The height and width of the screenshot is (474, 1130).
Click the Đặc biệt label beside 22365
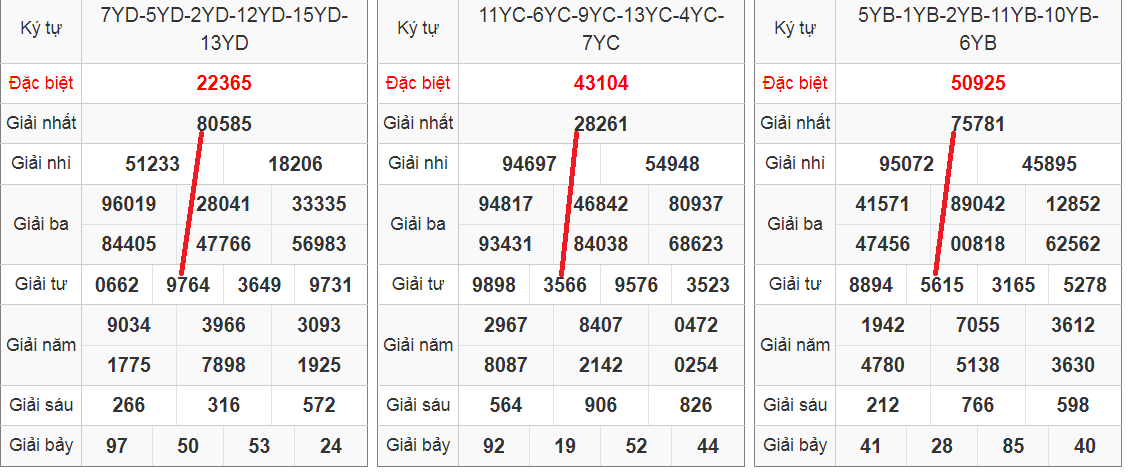pyautogui.click(x=41, y=83)
